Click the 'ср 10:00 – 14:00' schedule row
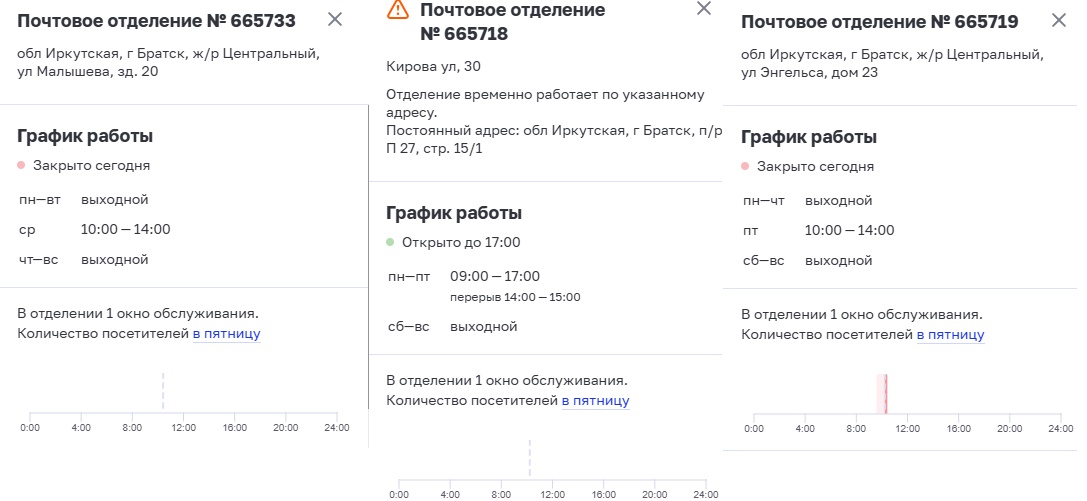This screenshot has height=501, width=1087. (x=94, y=229)
